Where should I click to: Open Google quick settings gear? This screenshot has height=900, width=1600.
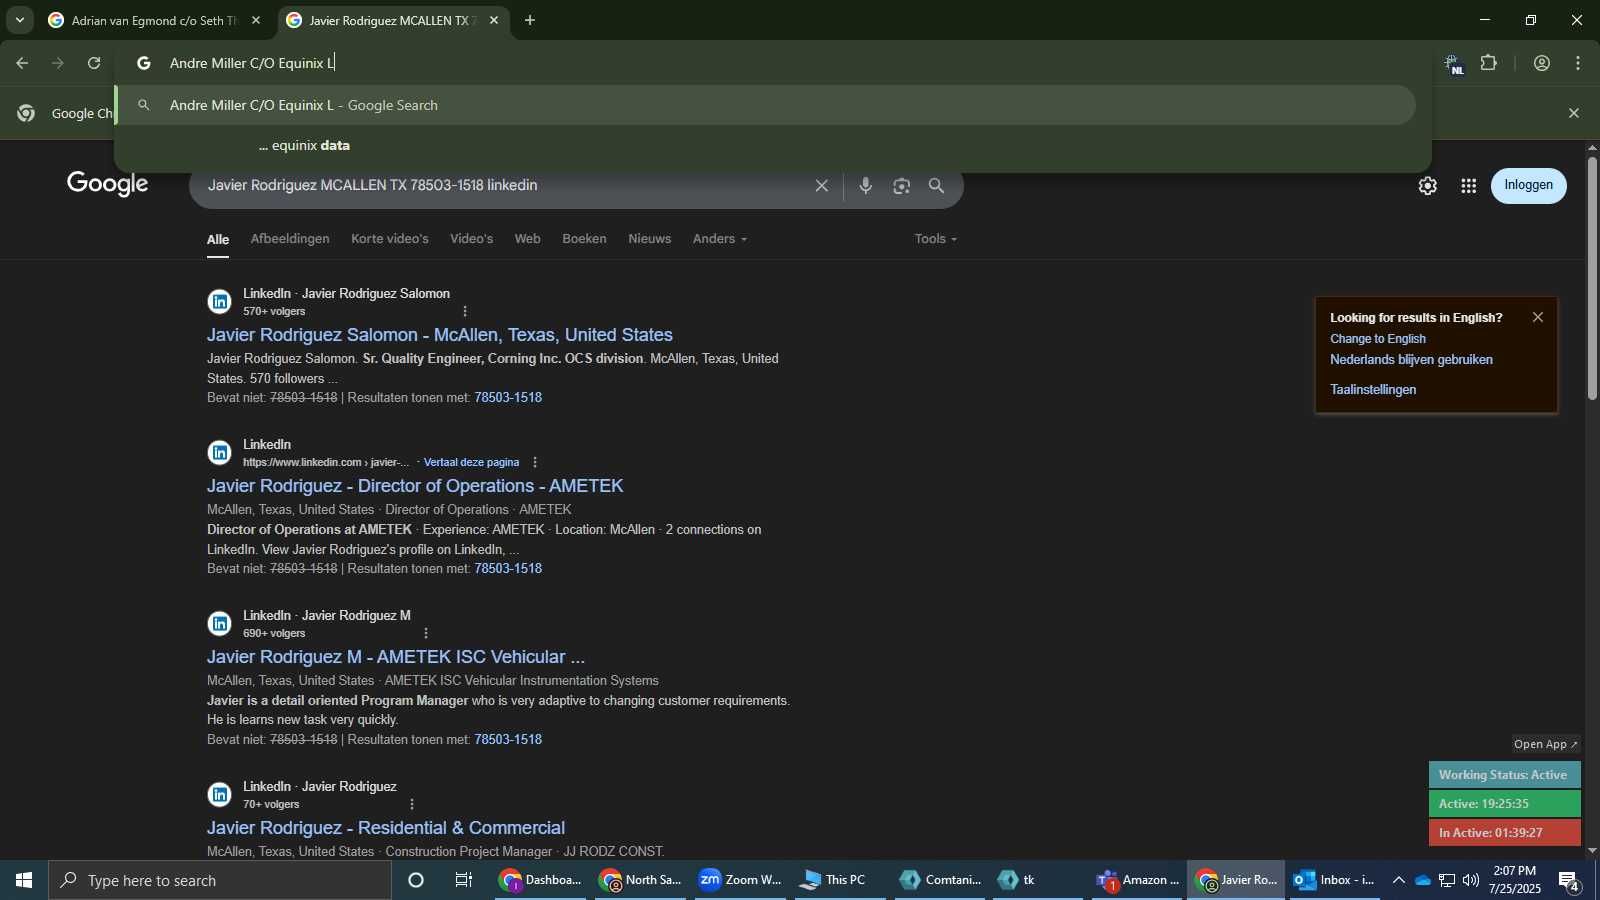pyautogui.click(x=1428, y=186)
